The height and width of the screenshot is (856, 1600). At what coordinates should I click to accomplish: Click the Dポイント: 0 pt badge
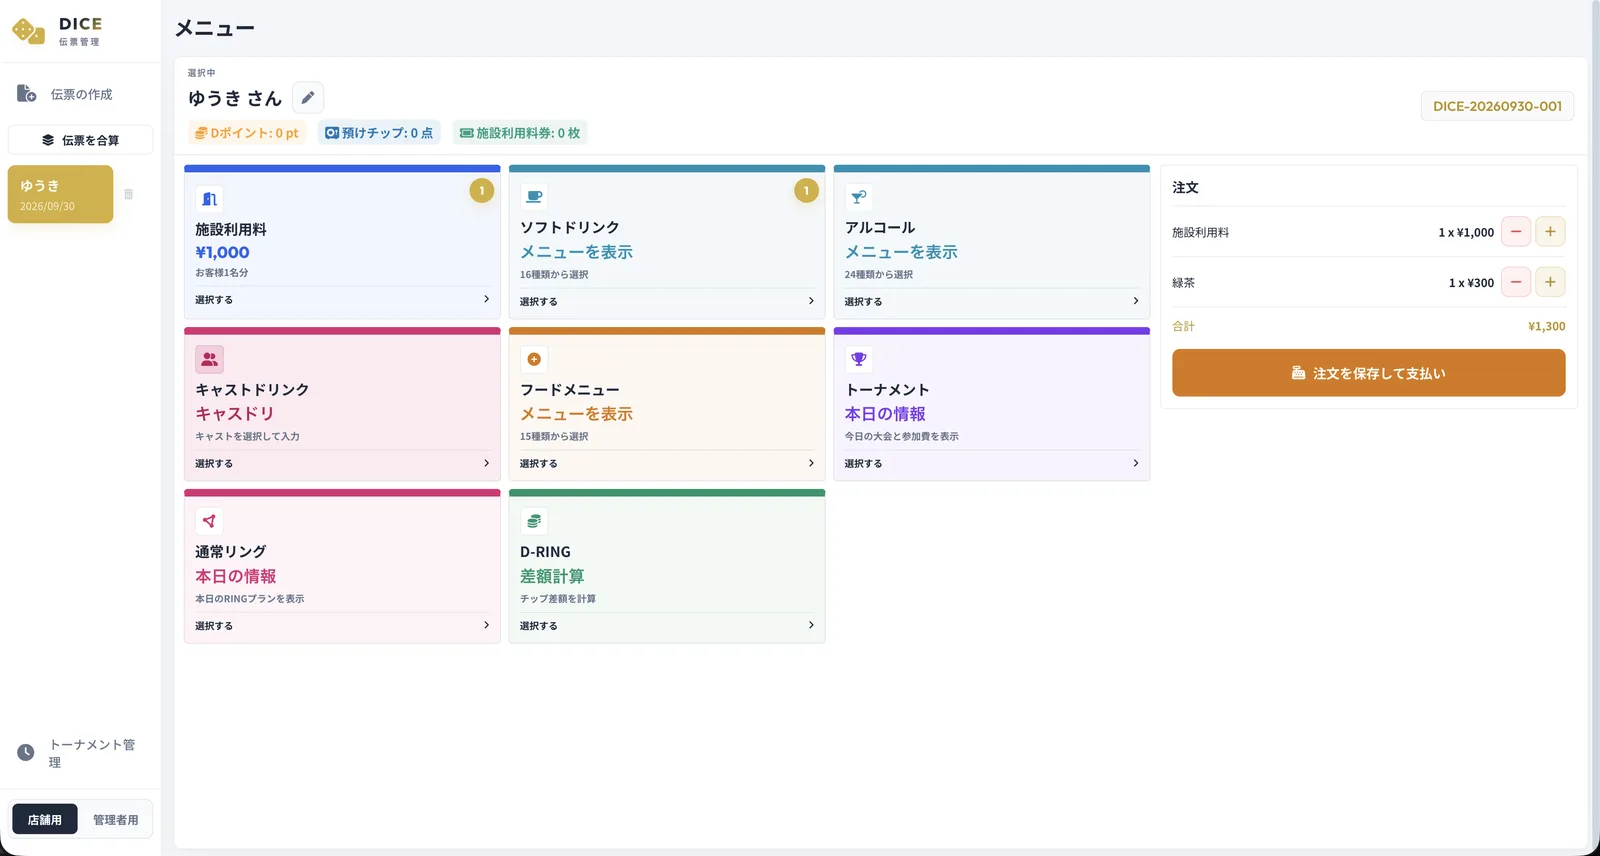246,133
